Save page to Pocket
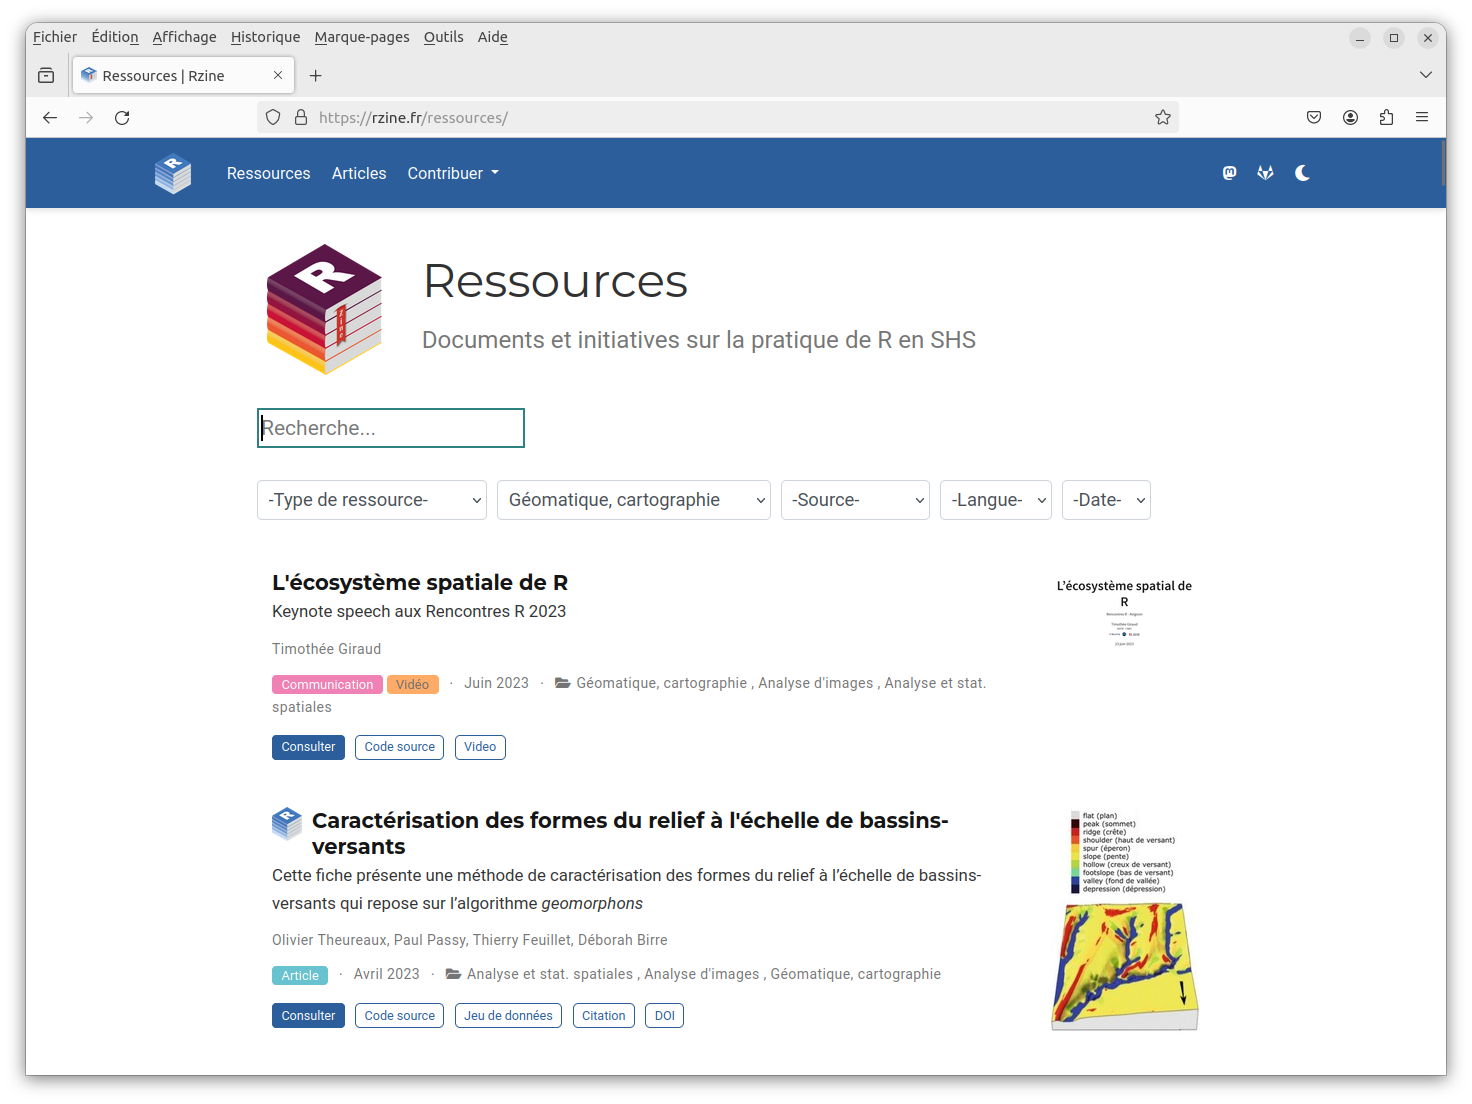This screenshot has height=1104, width=1472. click(x=1314, y=118)
